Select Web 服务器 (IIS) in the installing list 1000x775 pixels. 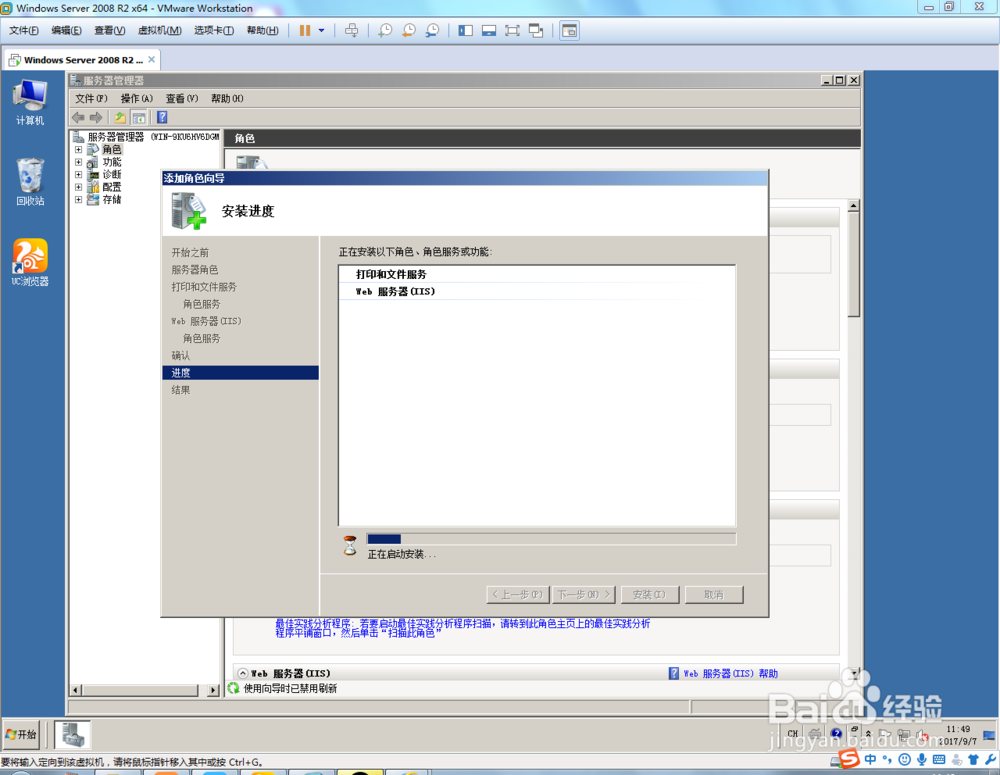pyautogui.click(x=395, y=292)
